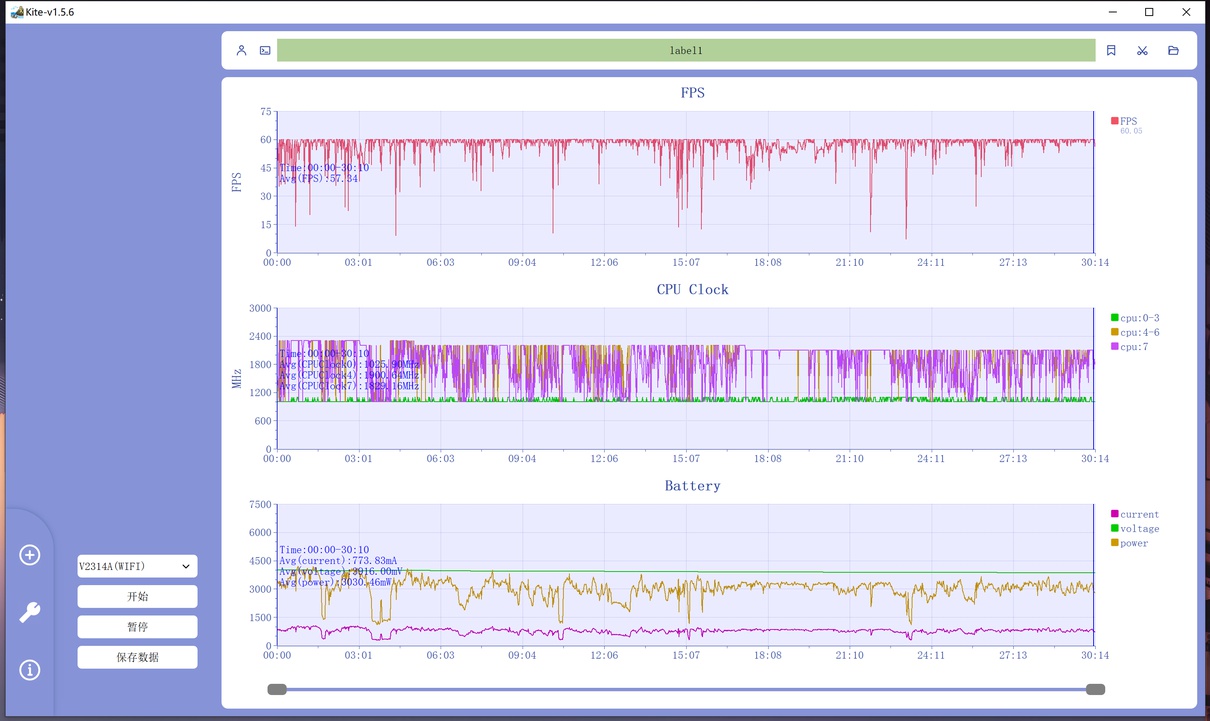The height and width of the screenshot is (721, 1210).
Task: Minimize the Kite window
Action: coord(1114,12)
